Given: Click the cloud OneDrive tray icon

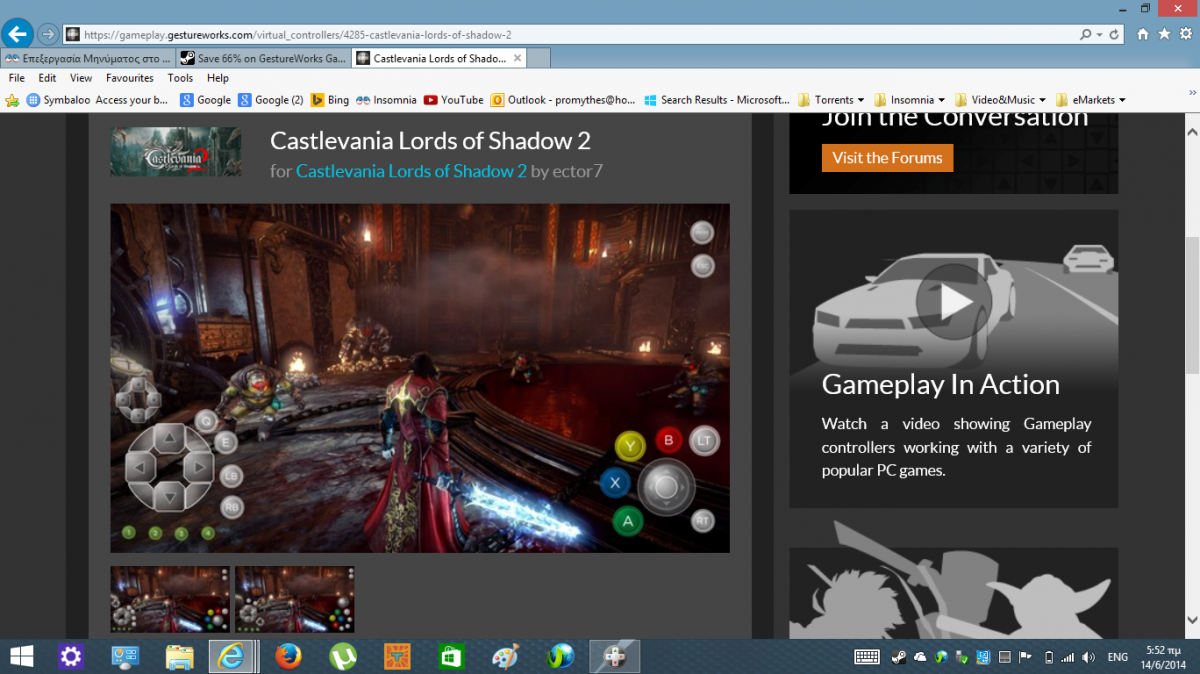Looking at the screenshot, I should click(919, 657).
